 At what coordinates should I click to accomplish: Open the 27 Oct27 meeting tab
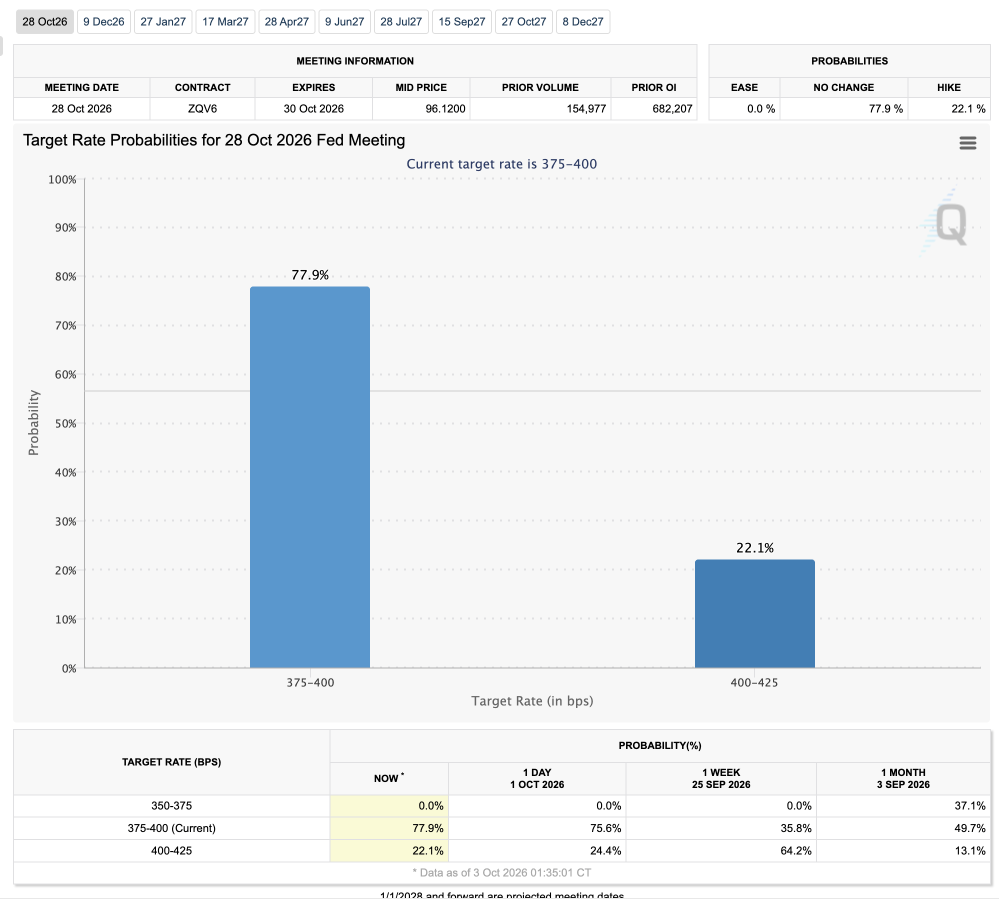524,22
